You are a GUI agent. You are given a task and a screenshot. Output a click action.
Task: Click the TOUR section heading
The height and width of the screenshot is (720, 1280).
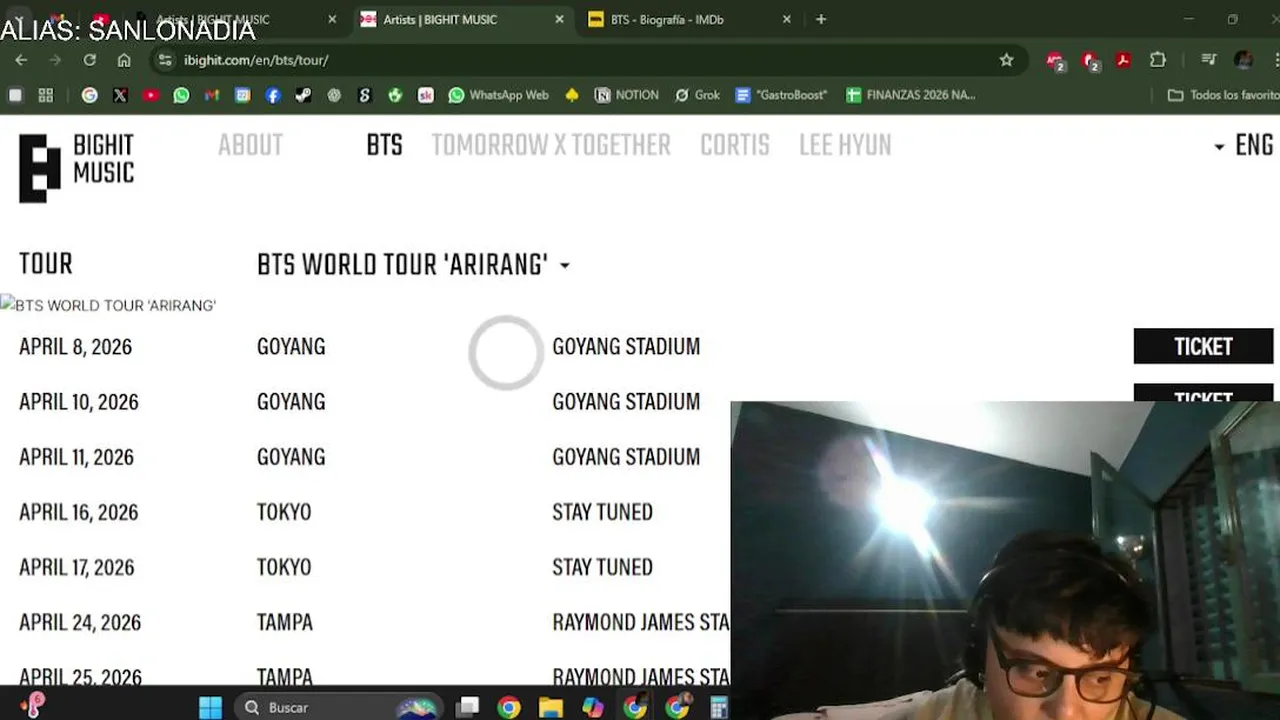click(x=46, y=264)
